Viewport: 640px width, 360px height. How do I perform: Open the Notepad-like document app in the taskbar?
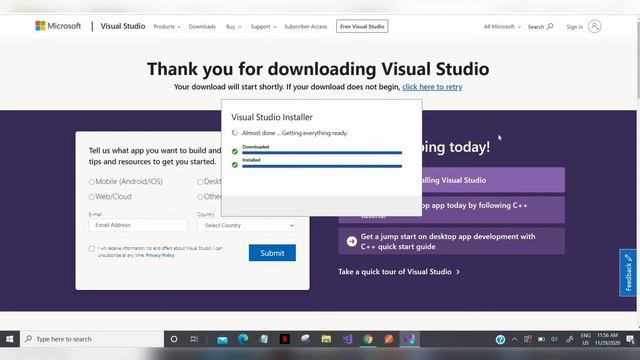coord(264,339)
